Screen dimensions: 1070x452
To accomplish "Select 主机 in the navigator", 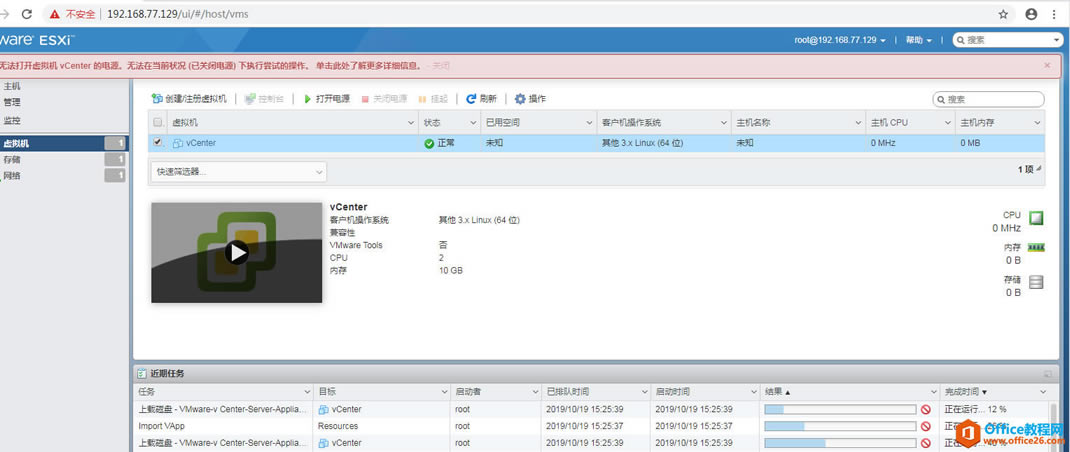I will click(x=12, y=87).
